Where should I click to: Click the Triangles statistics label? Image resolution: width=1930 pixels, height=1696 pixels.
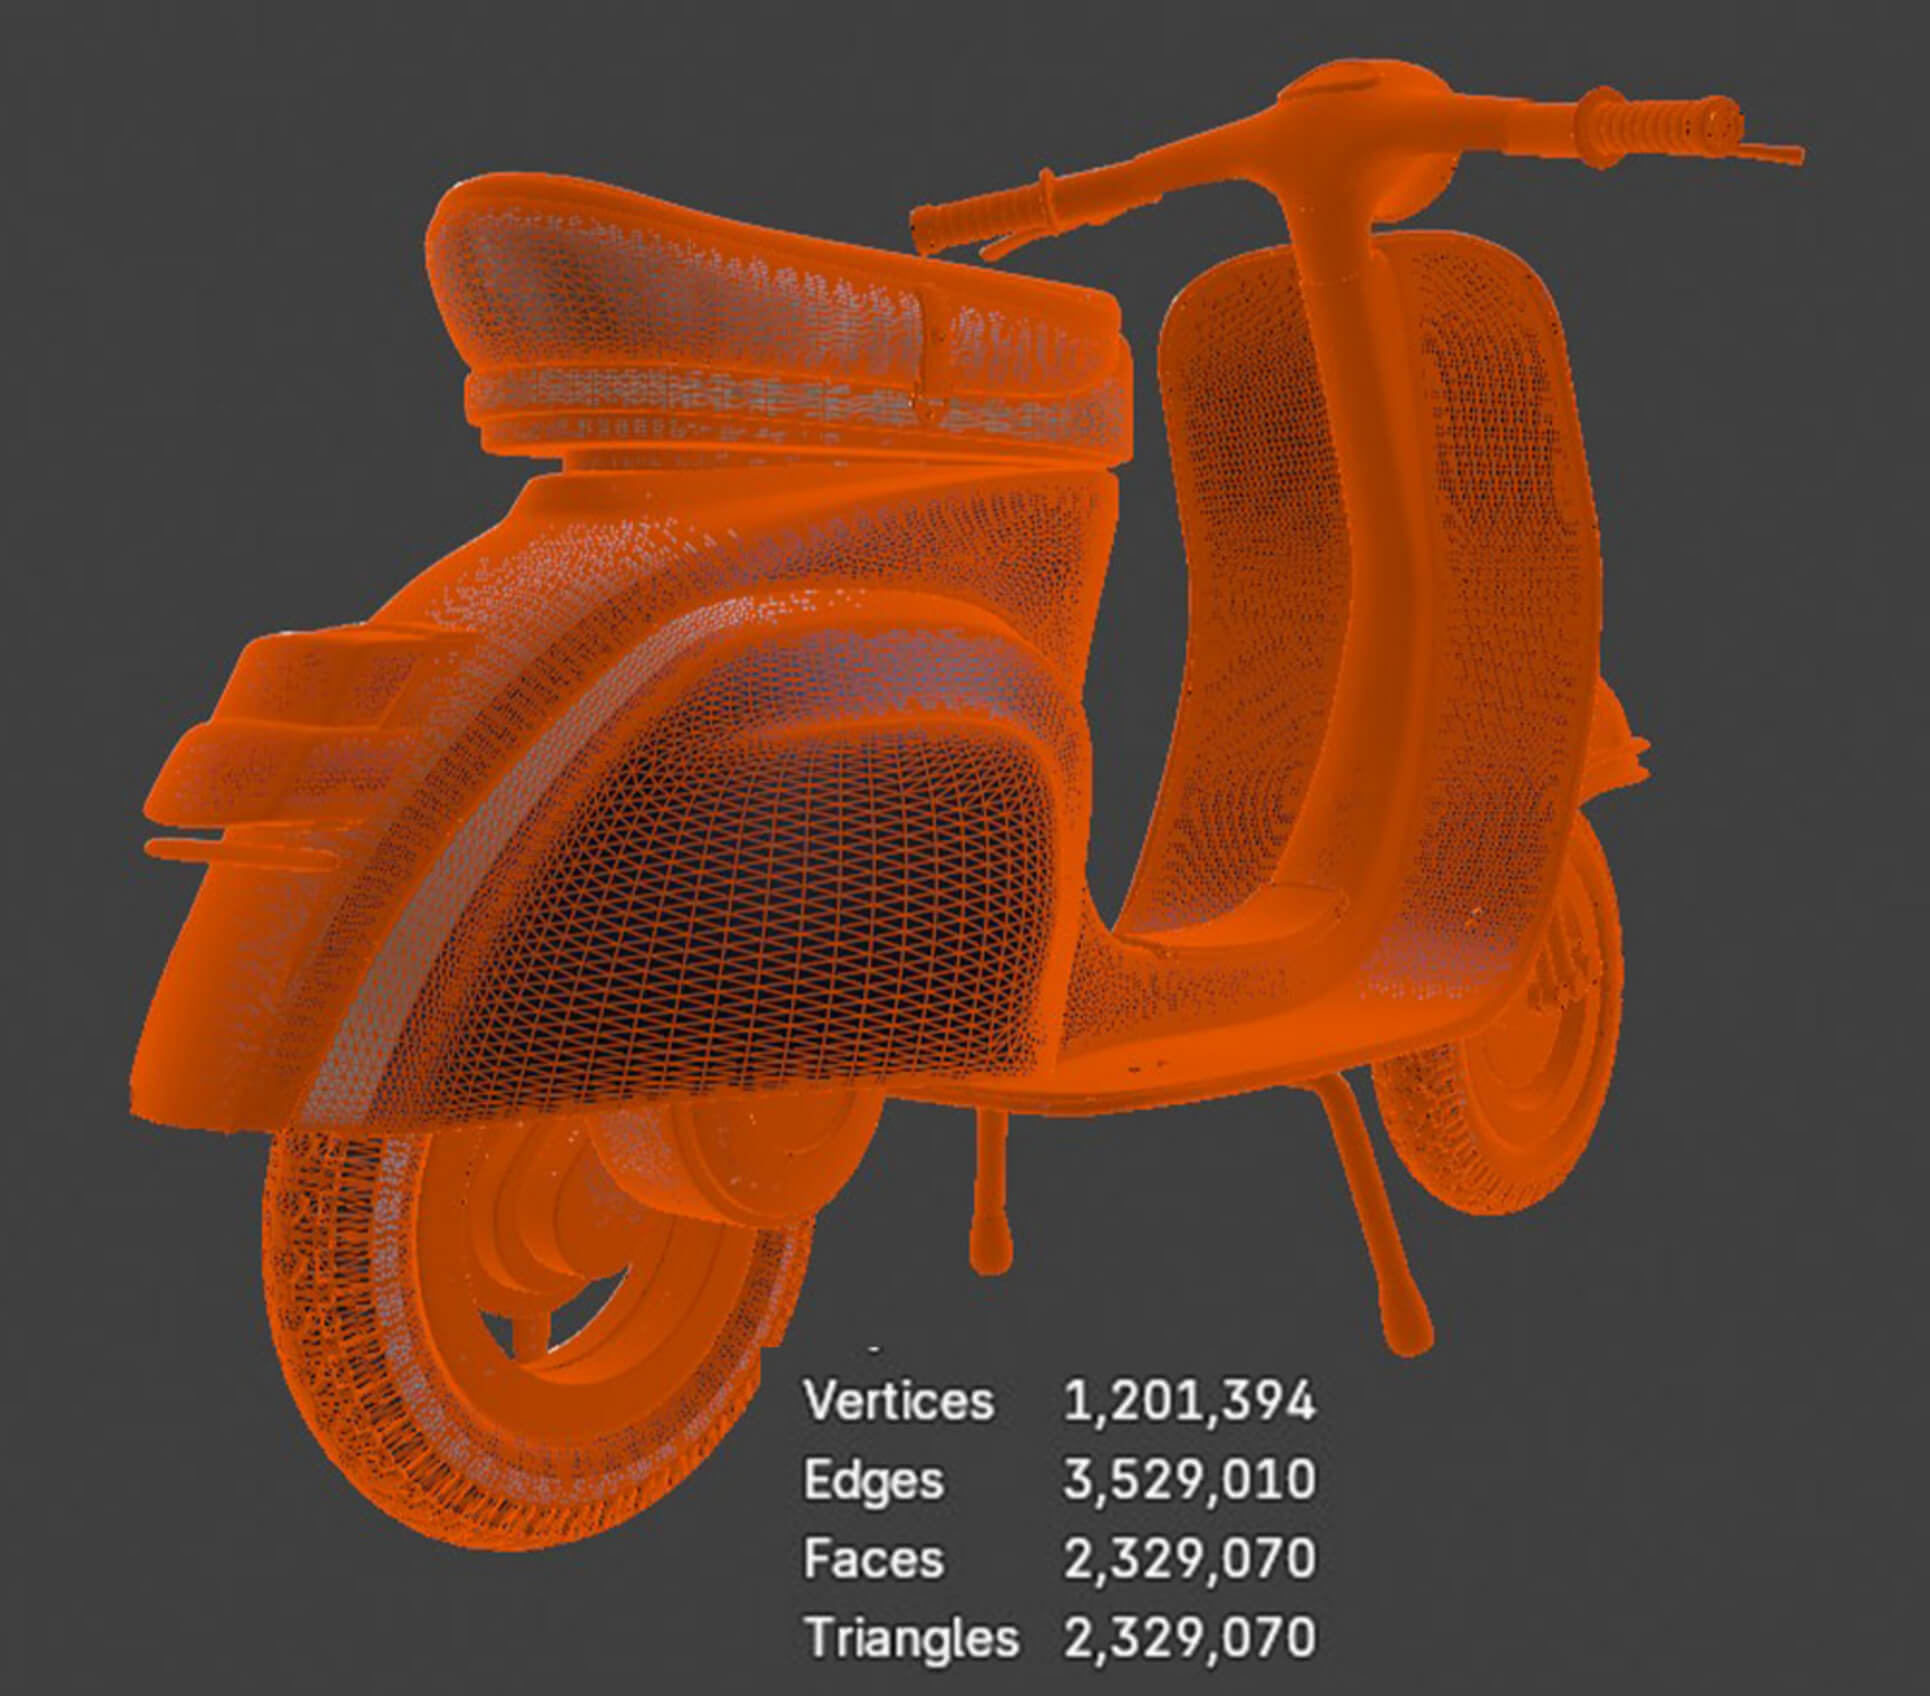point(911,1640)
